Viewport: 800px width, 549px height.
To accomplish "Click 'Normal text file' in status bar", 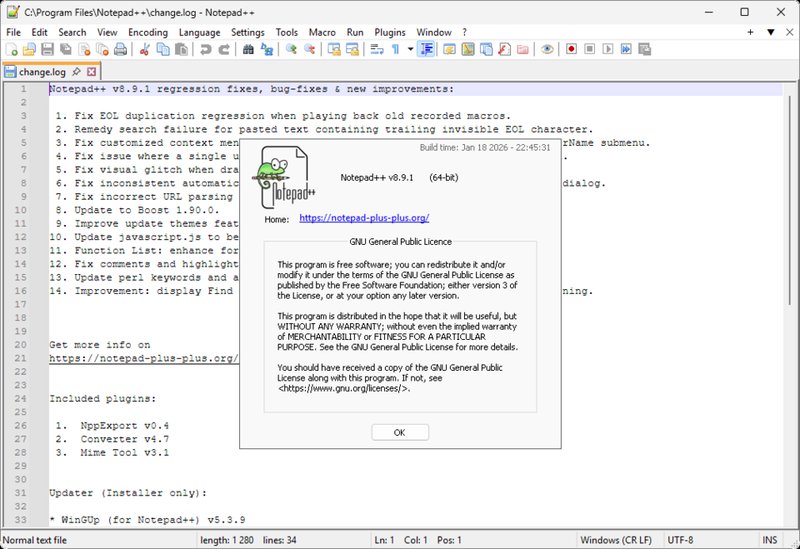I will pyautogui.click(x=35, y=540).
